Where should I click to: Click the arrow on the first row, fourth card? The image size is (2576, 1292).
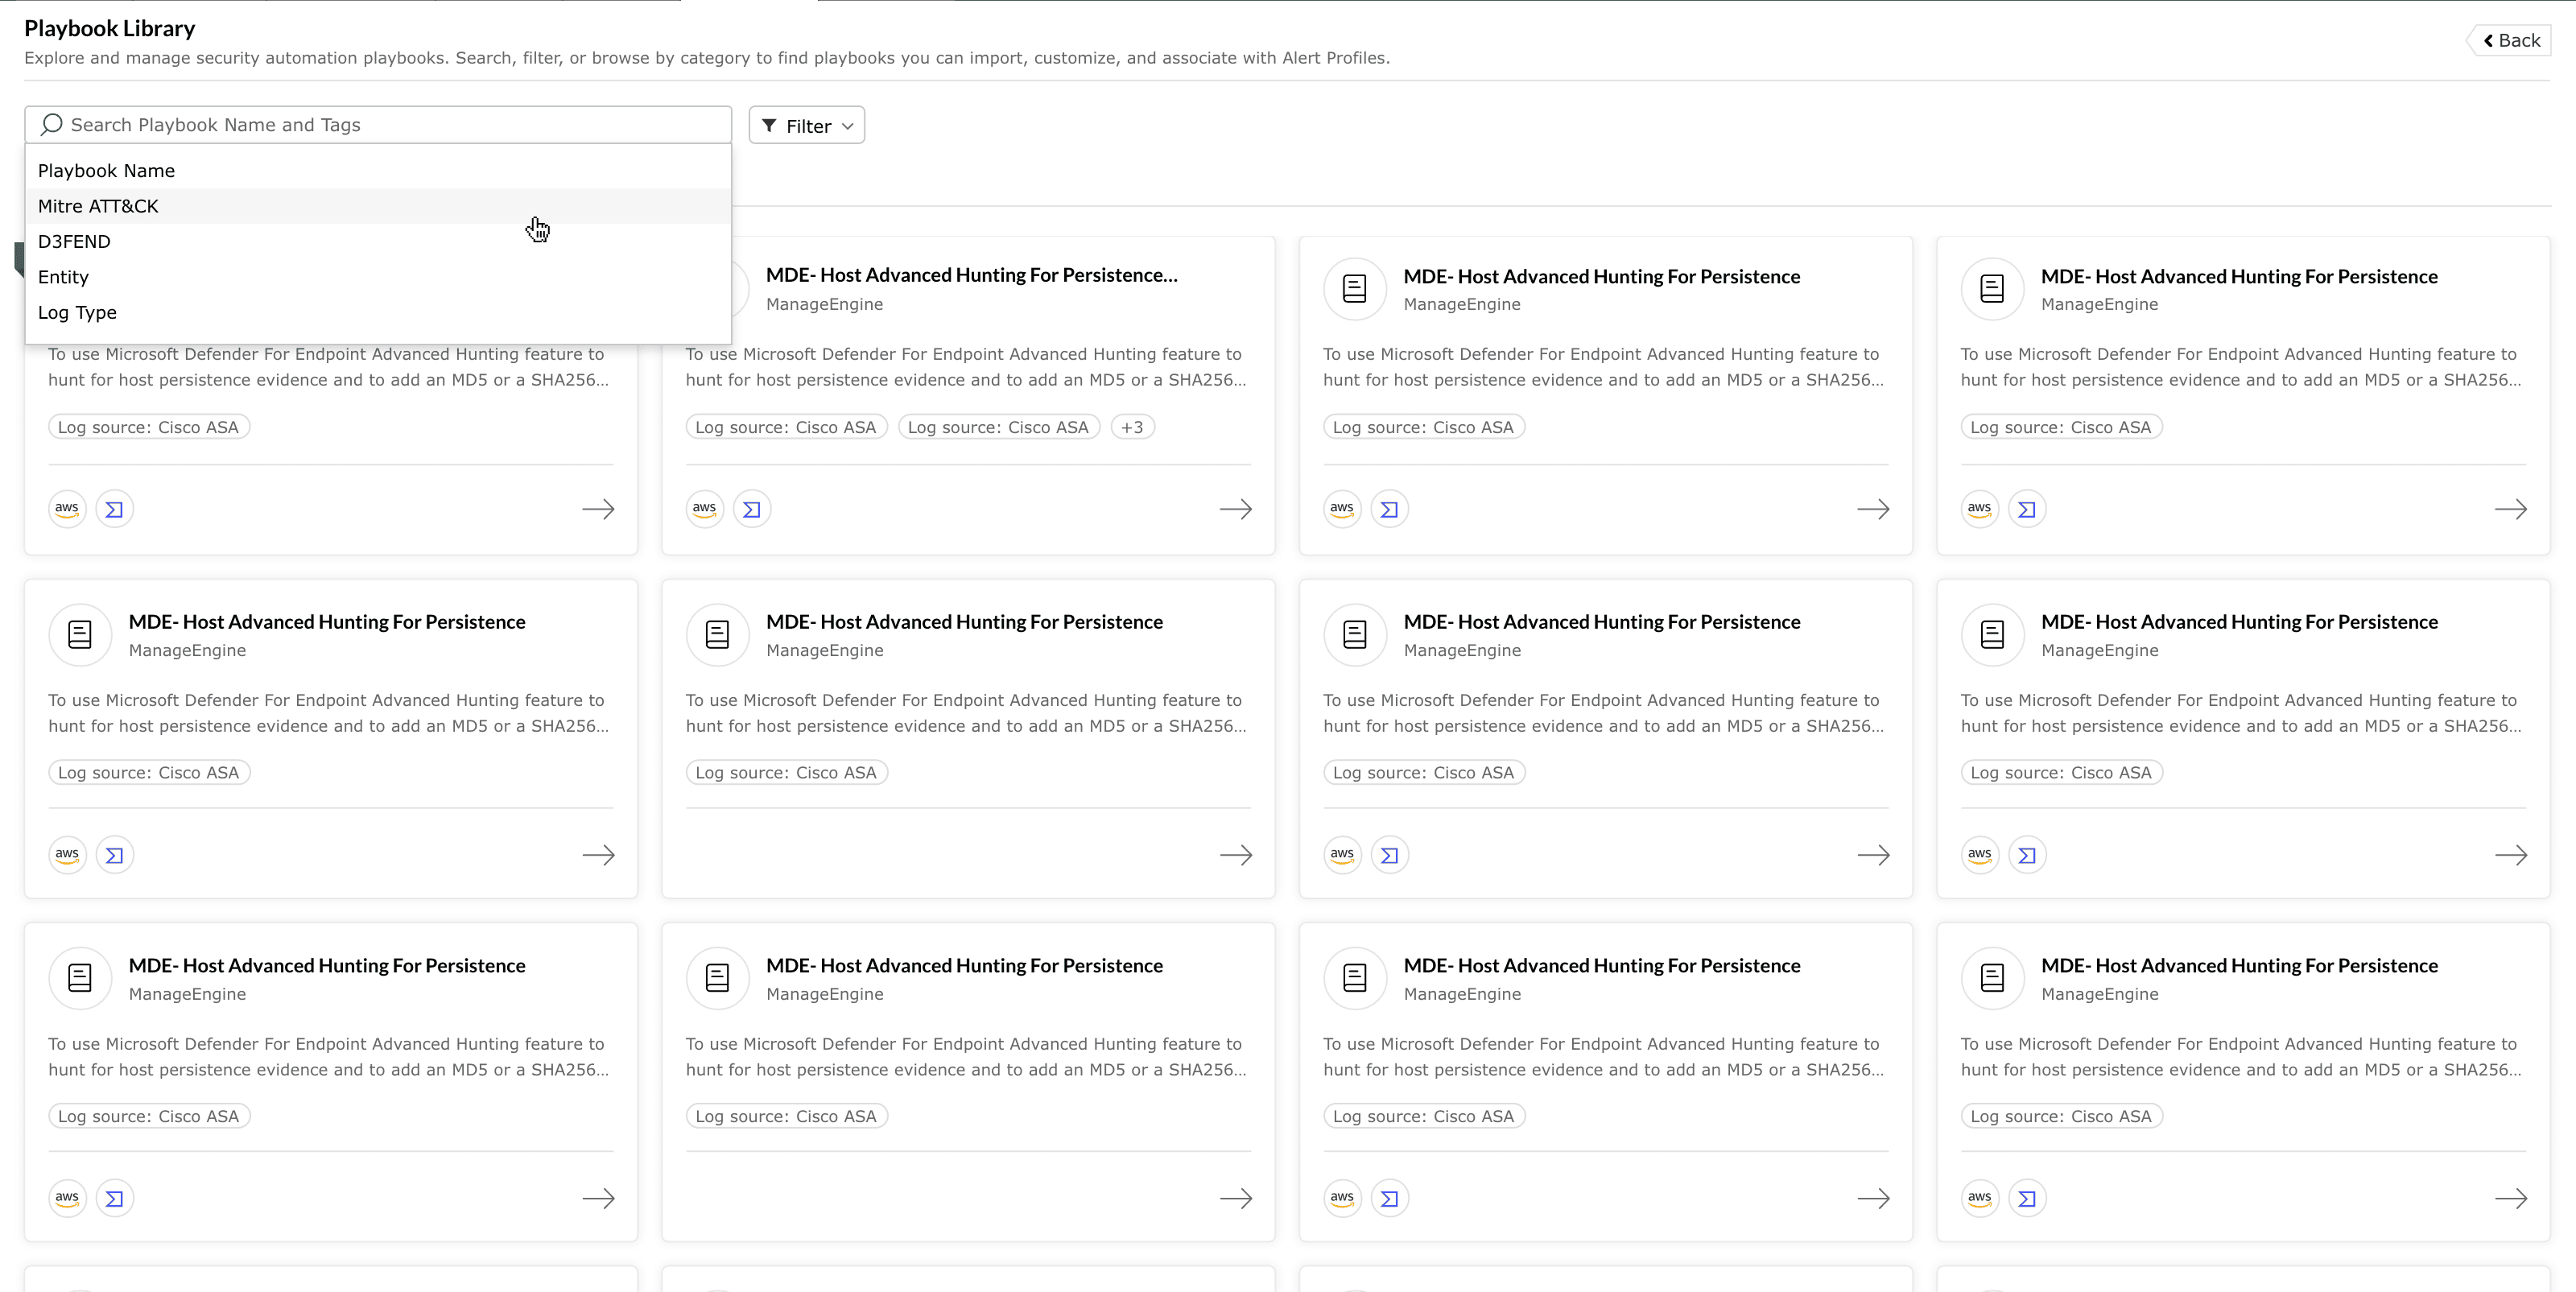pos(2511,509)
